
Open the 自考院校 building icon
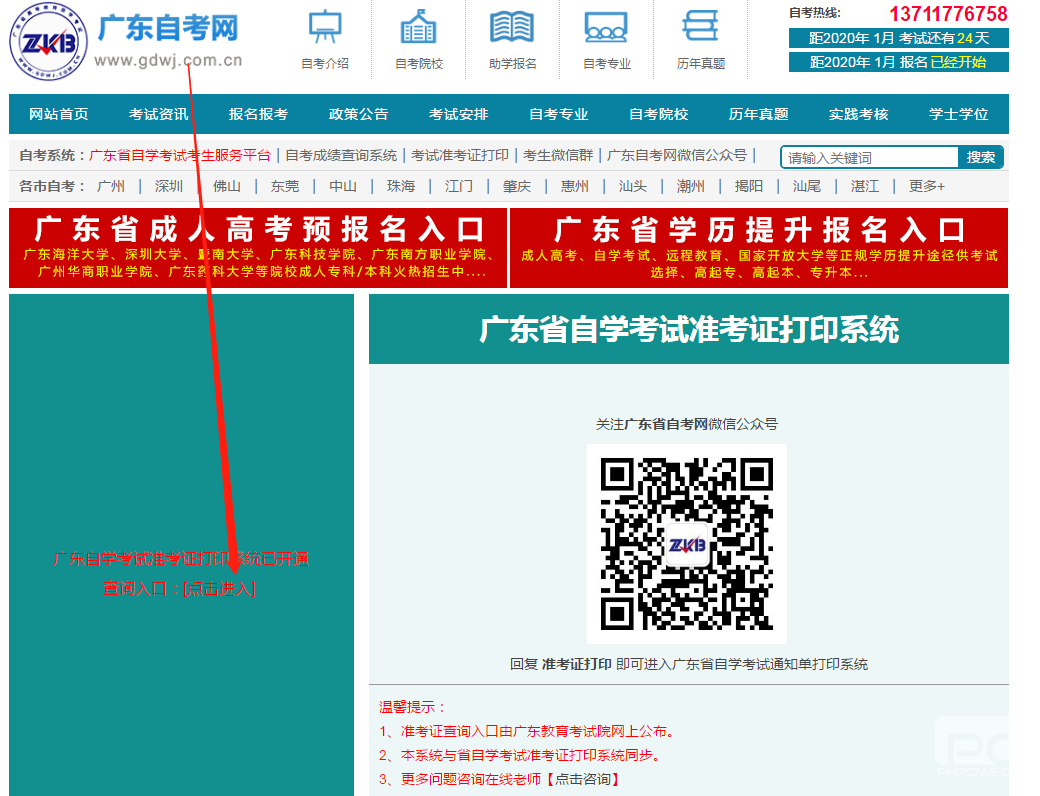(x=418, y=27)
